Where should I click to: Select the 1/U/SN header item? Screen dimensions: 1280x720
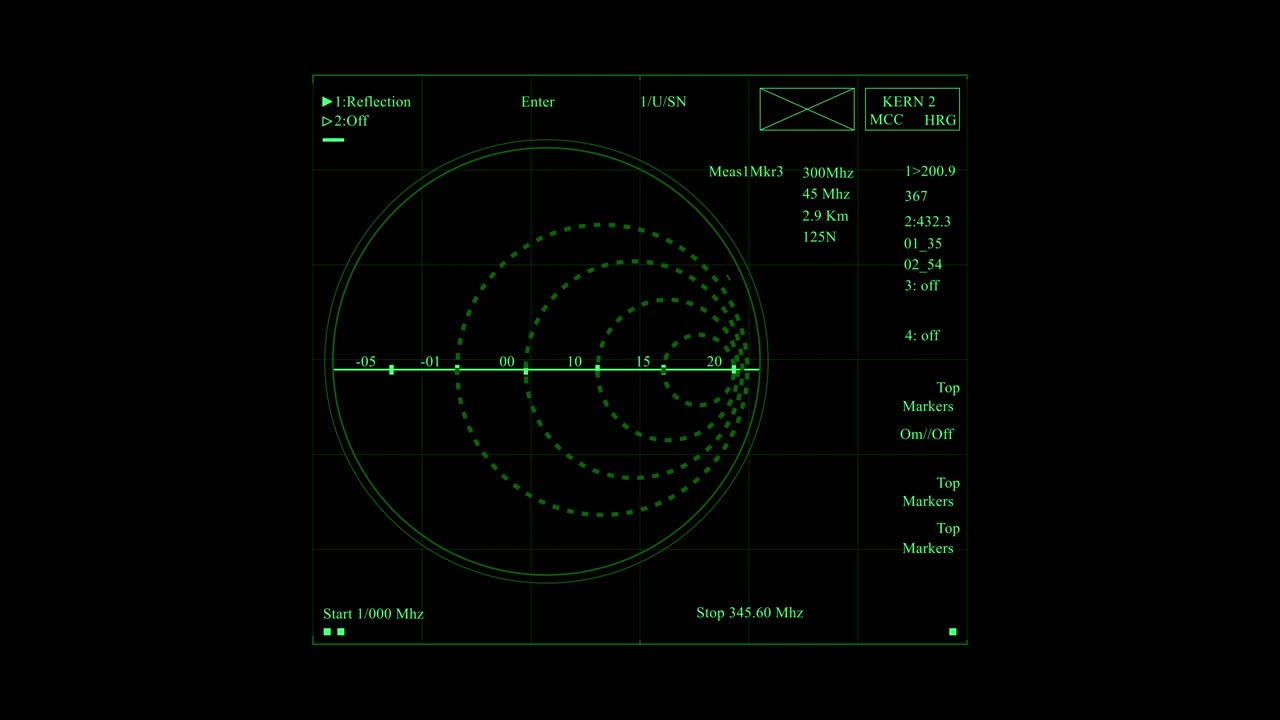click(663, 102)
